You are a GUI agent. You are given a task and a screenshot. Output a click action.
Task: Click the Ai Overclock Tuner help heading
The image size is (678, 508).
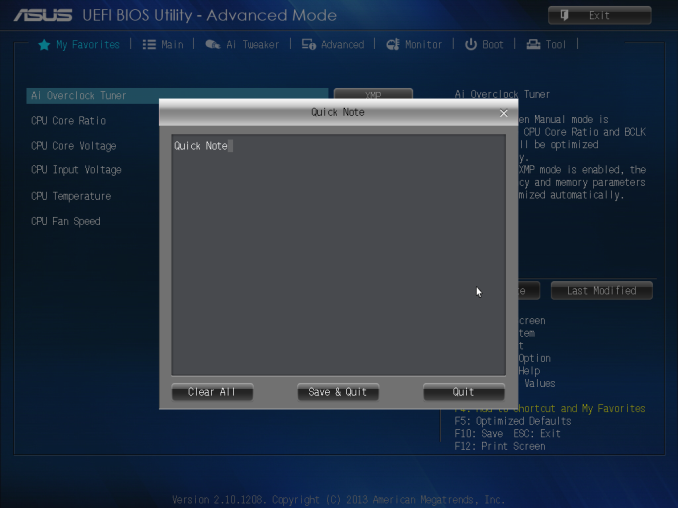(502, 94)
